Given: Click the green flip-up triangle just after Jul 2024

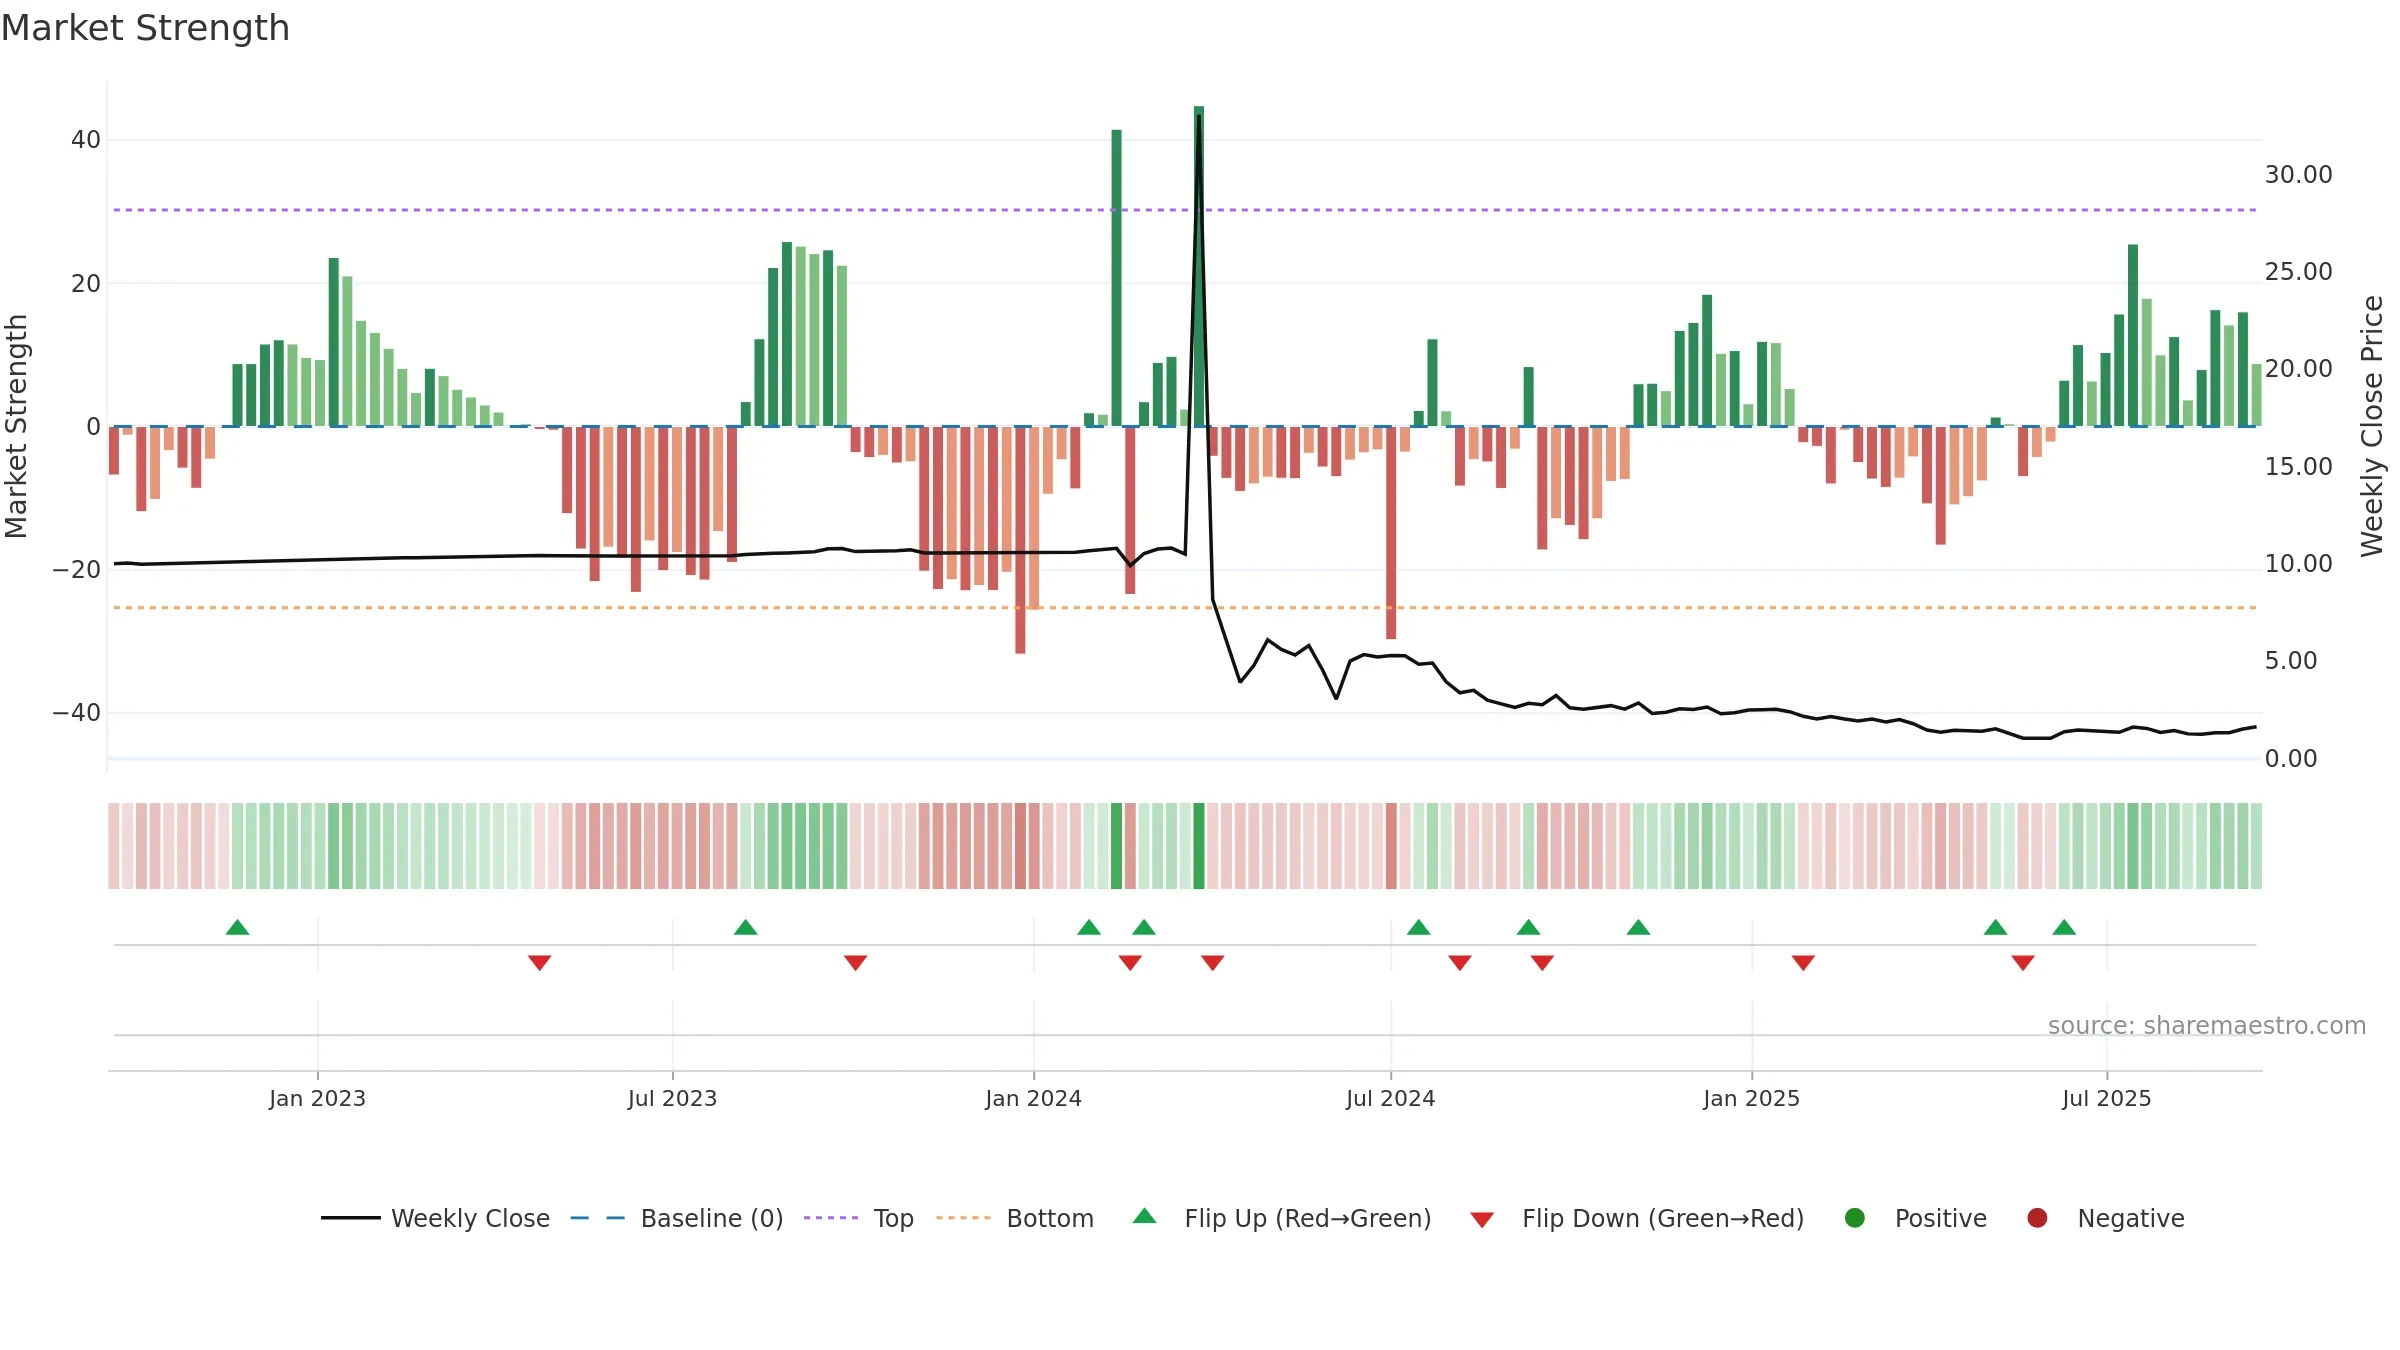Looking at the screenshot, I should pos(1419,927).
